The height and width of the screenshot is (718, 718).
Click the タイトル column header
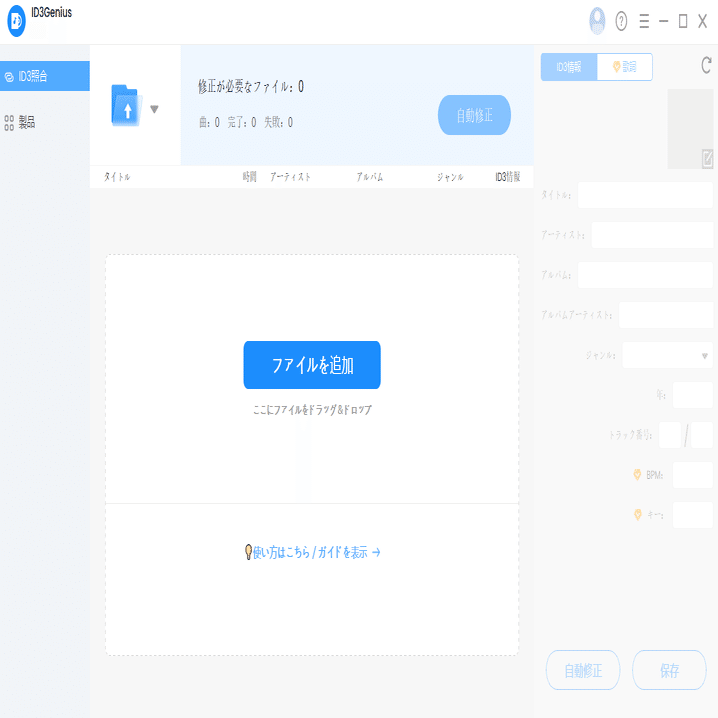click(x=117, y=177)
